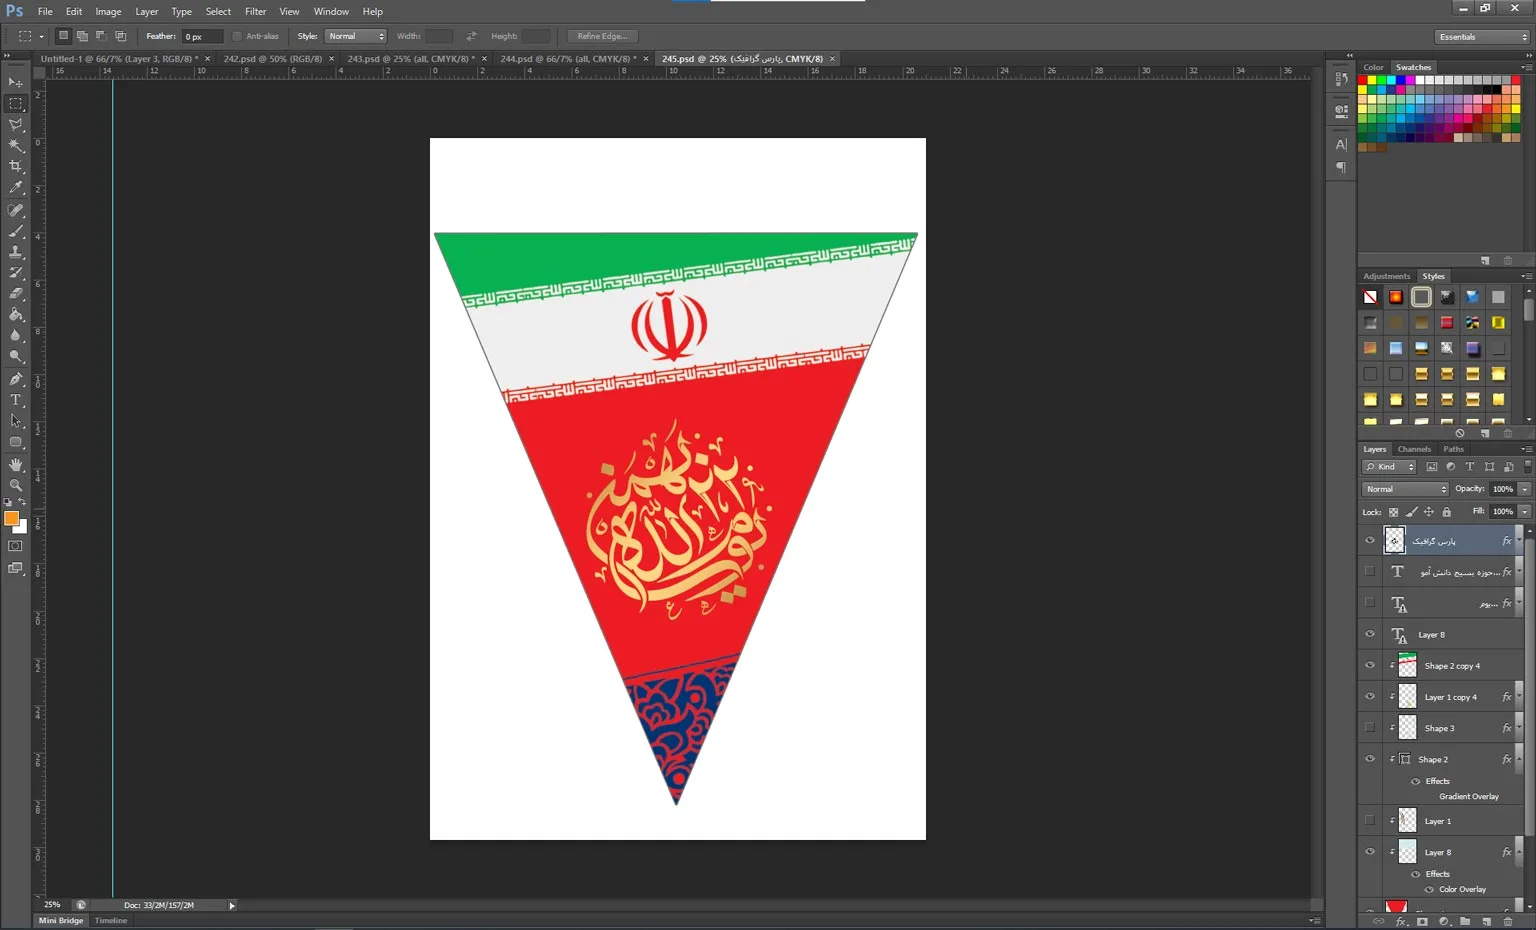Screen dimensions: 1536x930
Task: Hide the Layer 8 text layer
Action: point(1370,634)
